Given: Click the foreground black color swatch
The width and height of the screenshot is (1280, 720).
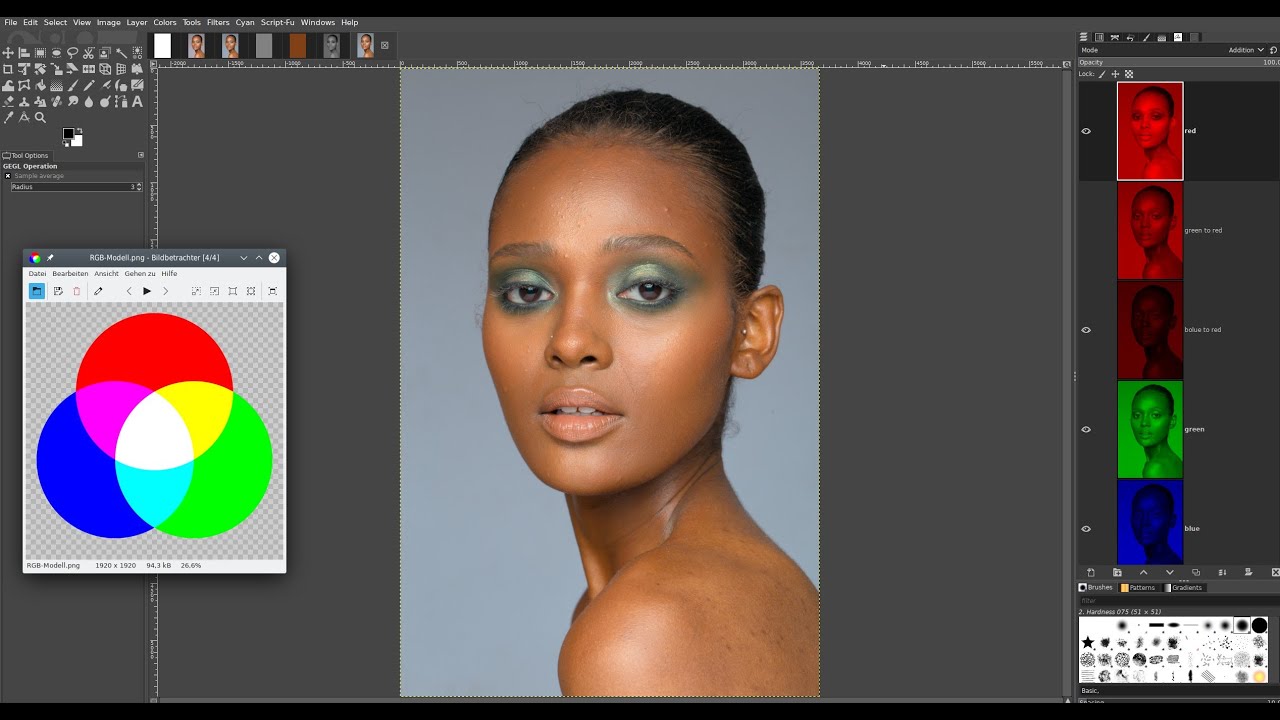Looking at the screenshot, I should point(68,133).
